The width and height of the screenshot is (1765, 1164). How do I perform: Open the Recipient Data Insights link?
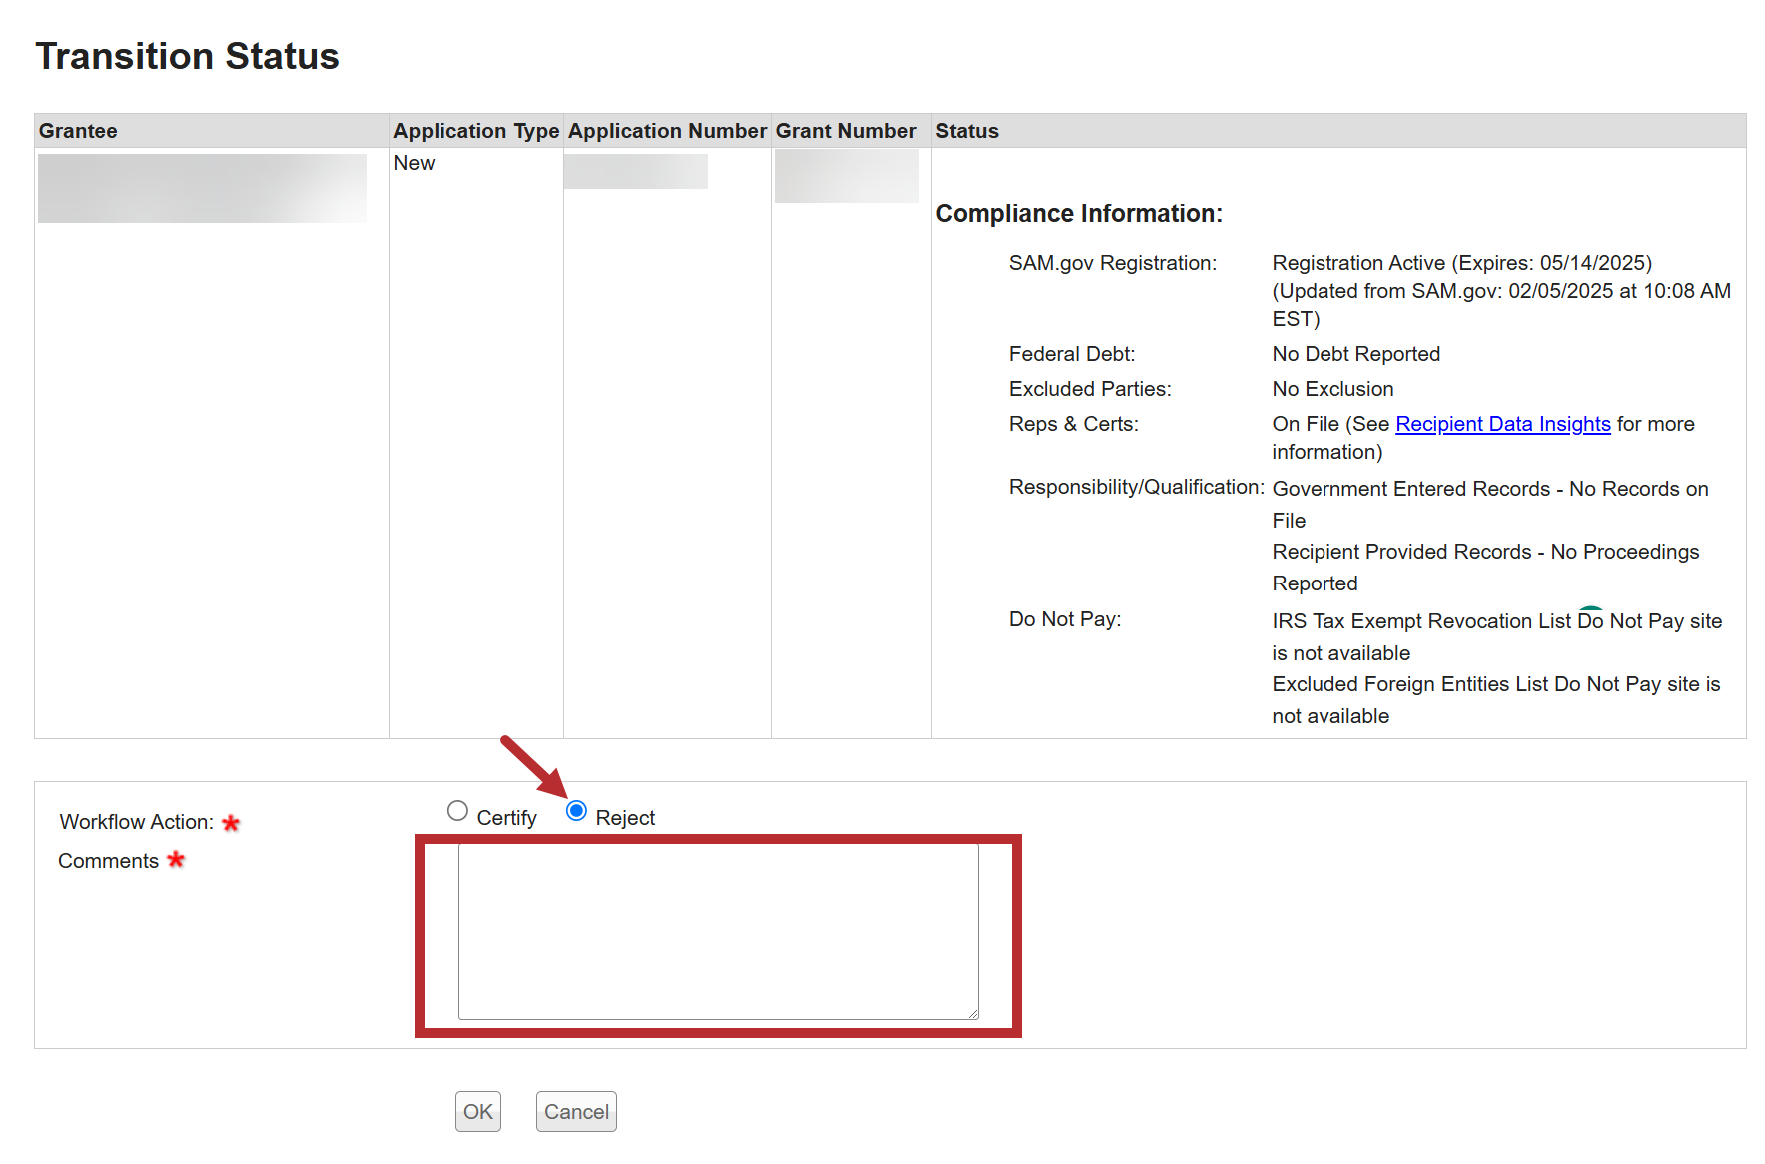(x=1502, y=424)
